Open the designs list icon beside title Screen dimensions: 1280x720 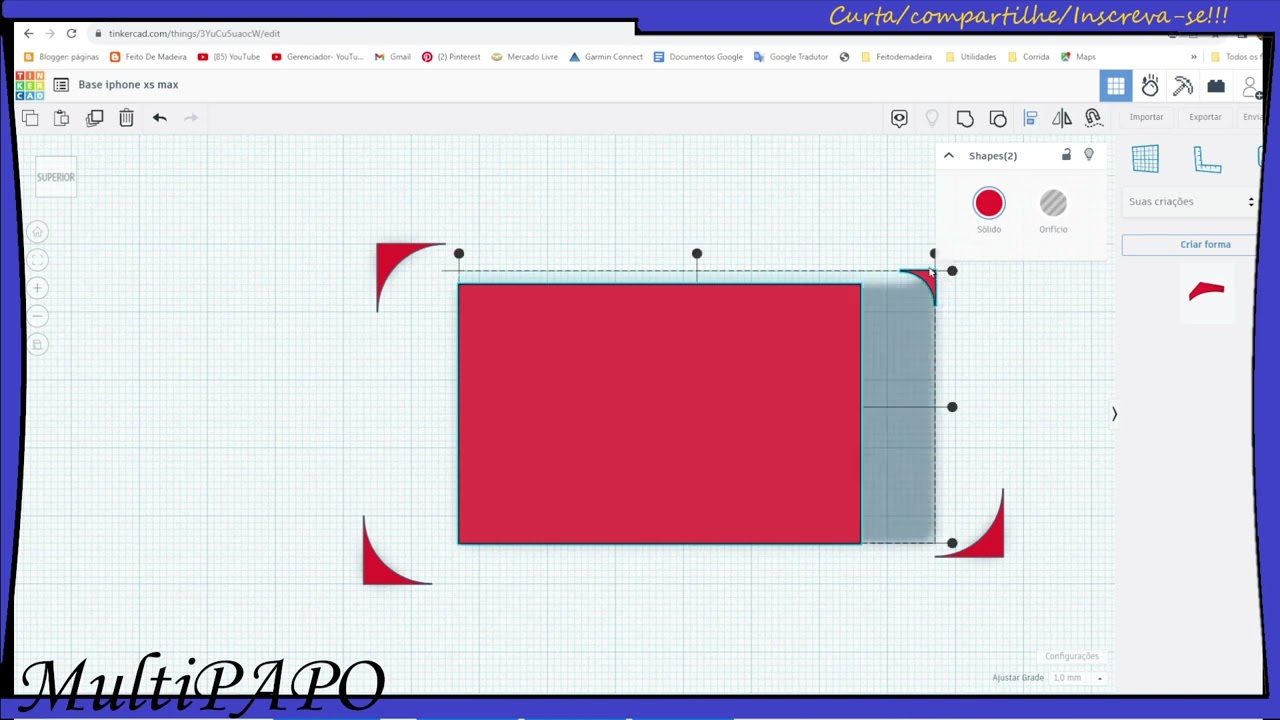(x=61, y=85)
